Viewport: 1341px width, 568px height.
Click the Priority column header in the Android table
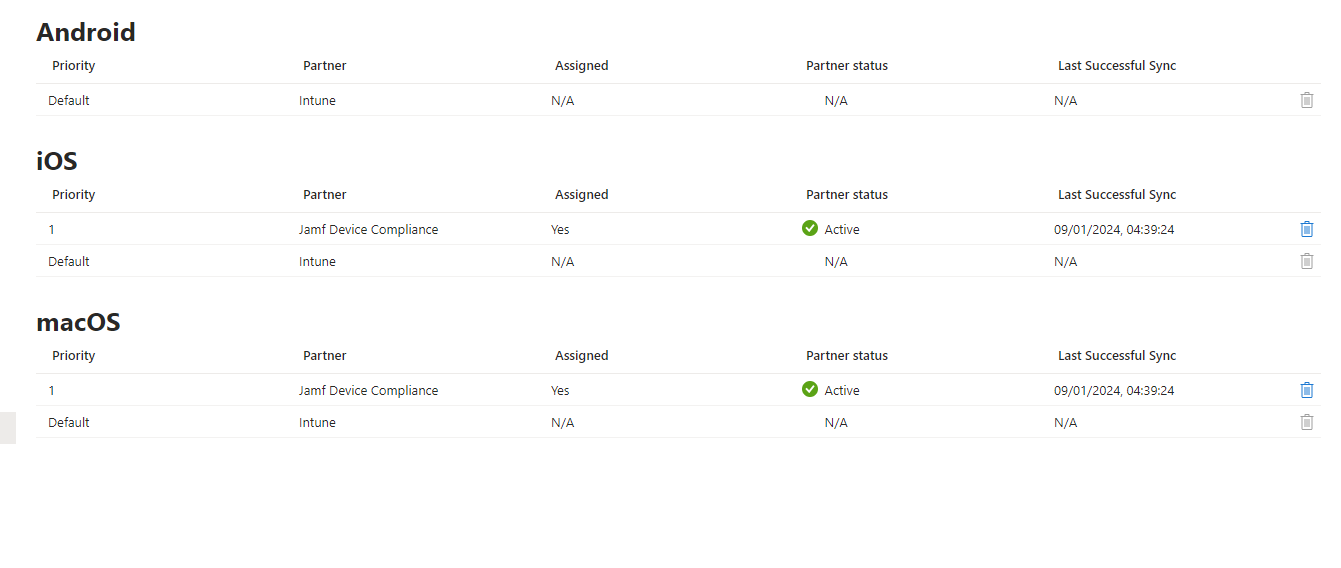pyautogui.click(x=74, y=65)
